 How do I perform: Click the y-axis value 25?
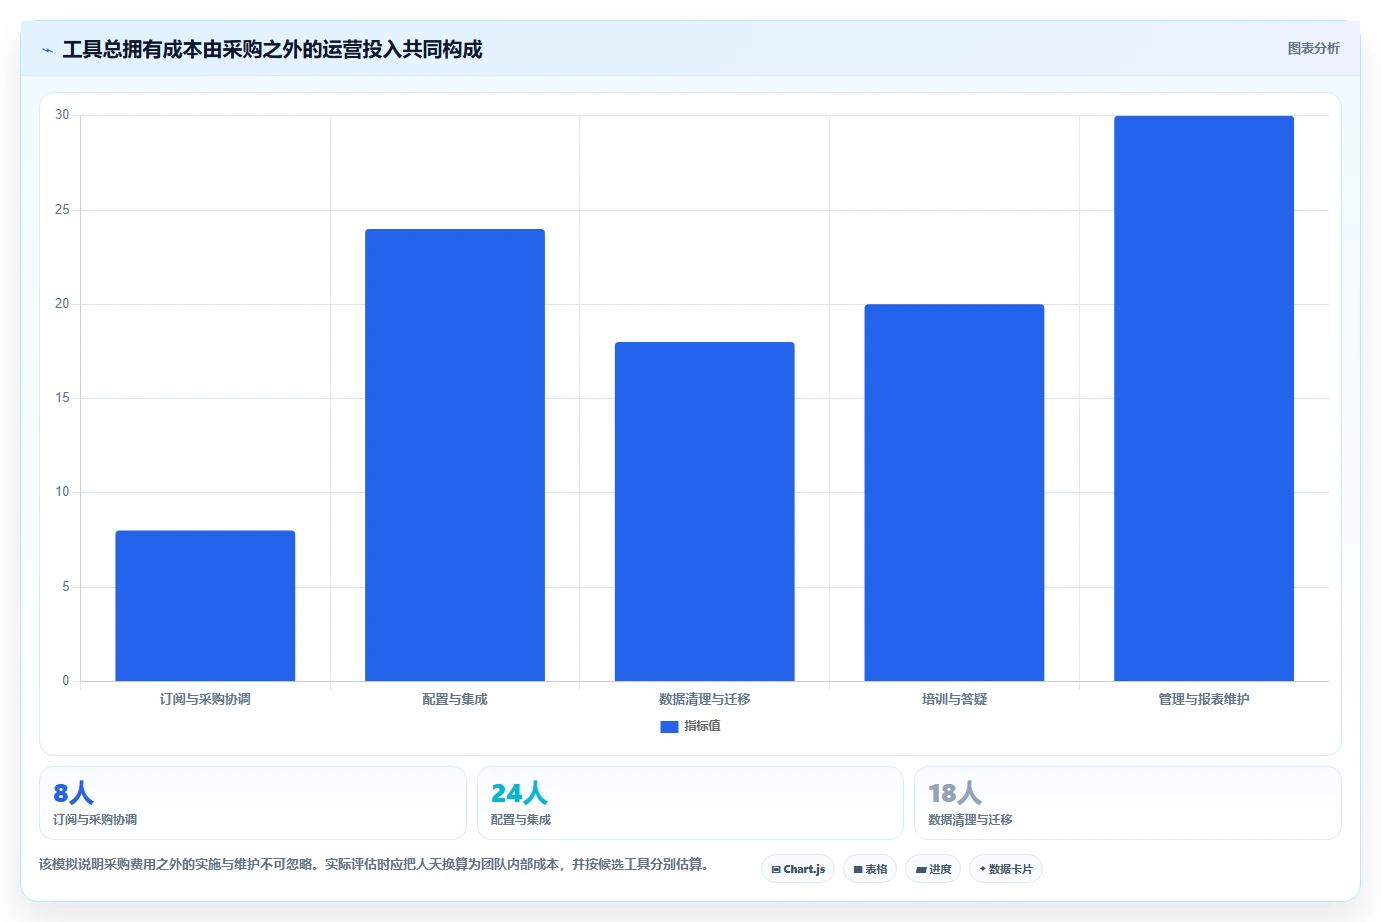pyautogui.click(x=62, y=210)
